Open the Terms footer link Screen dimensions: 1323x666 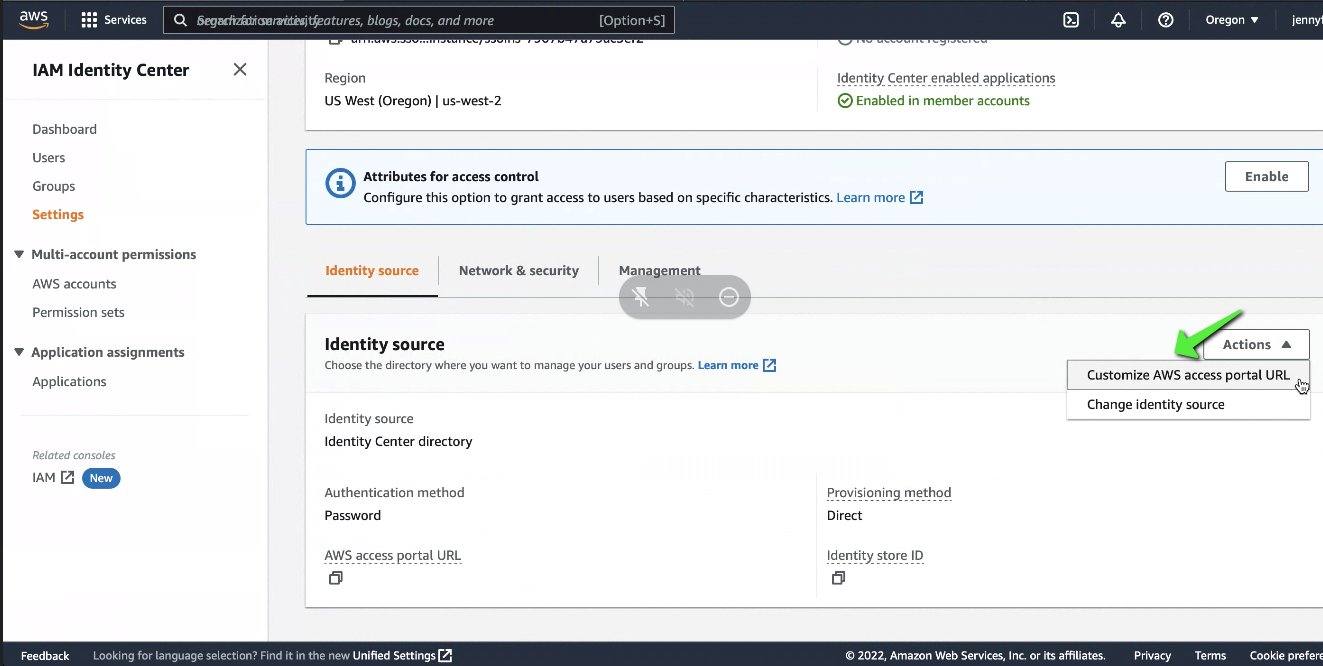point(1210,656)
